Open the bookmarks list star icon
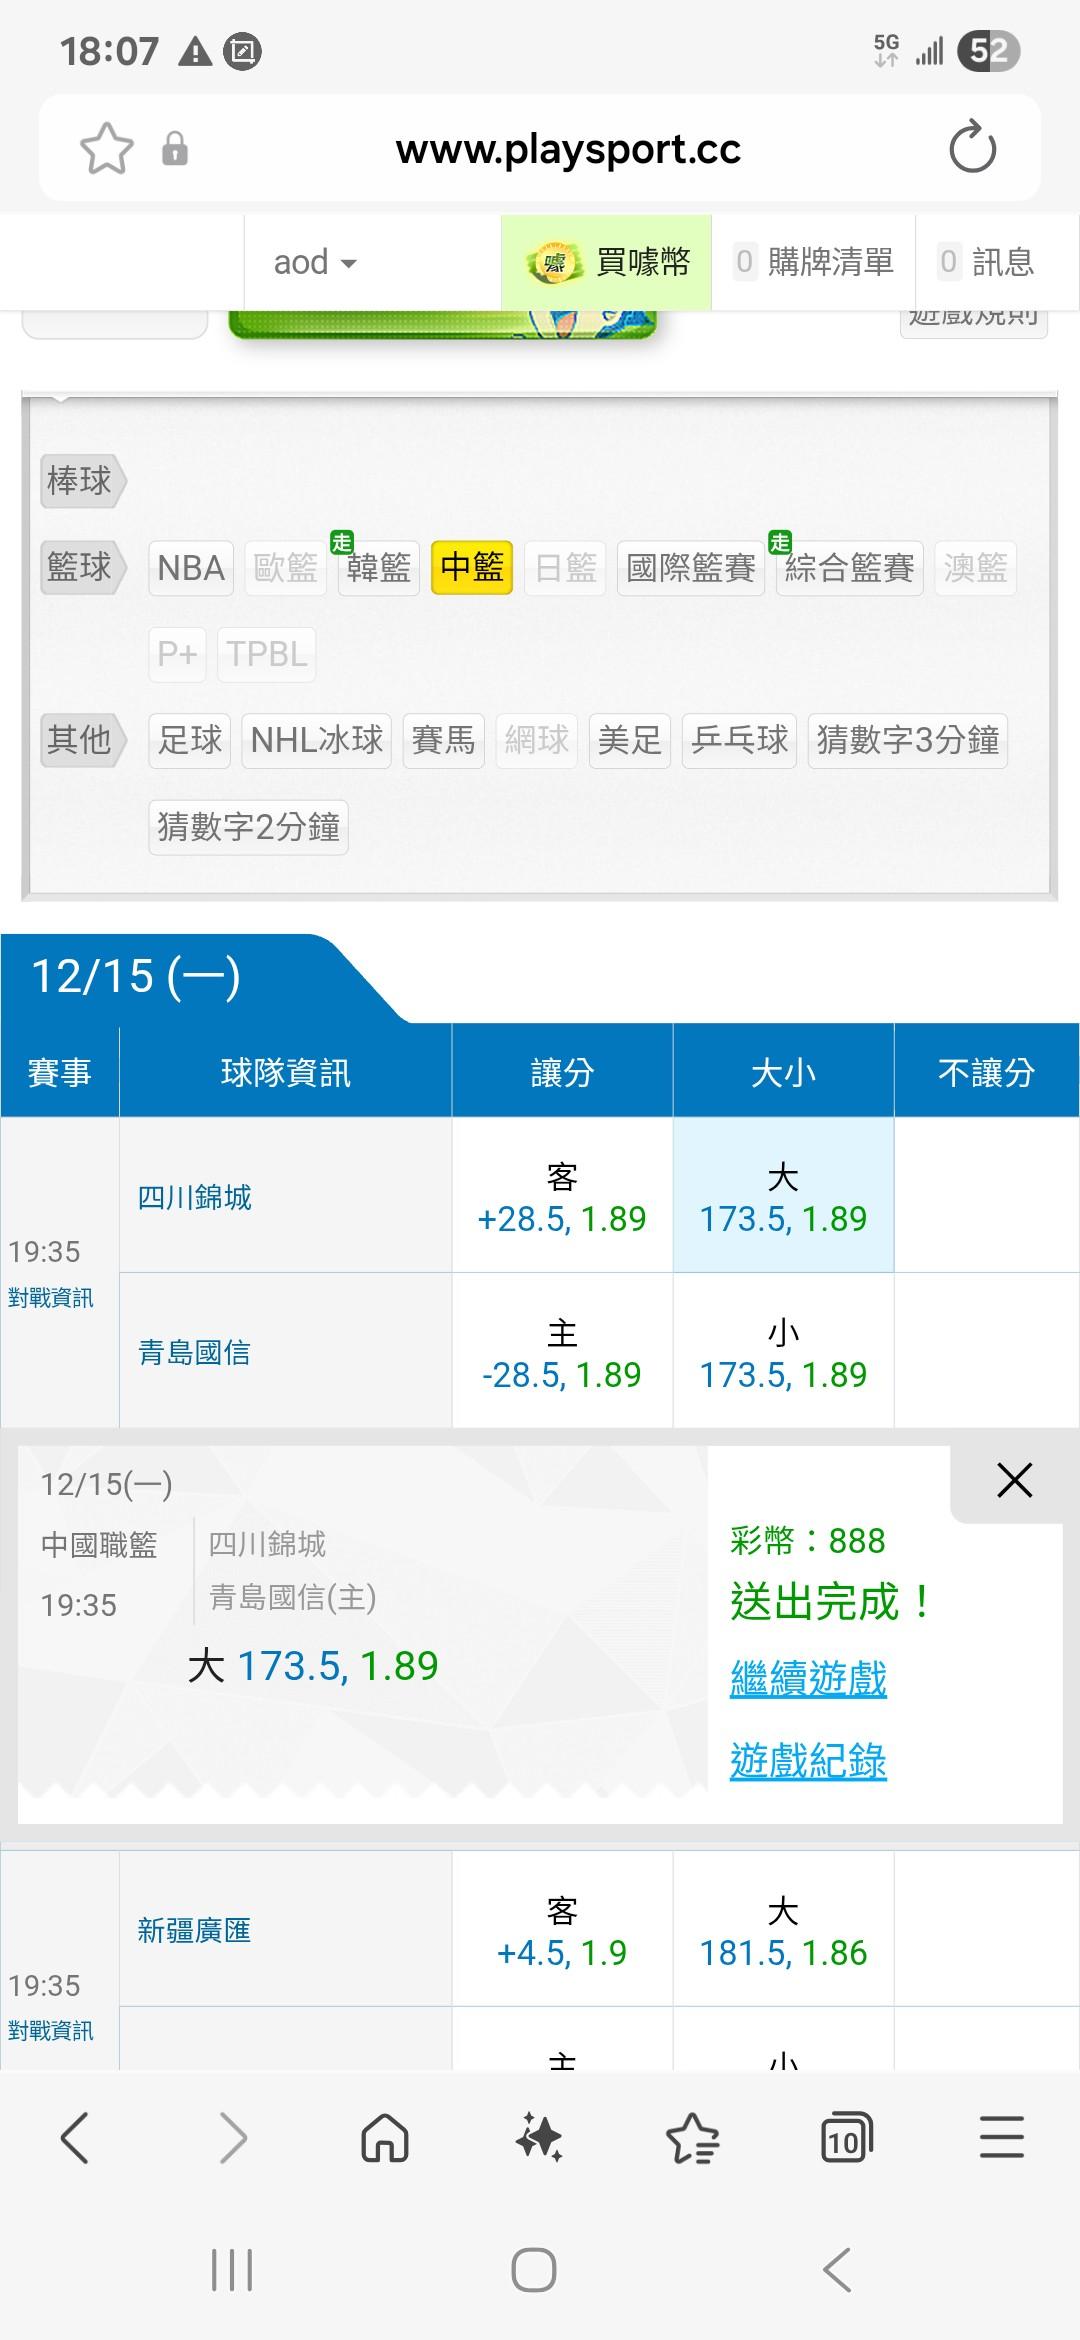This screenshot has height=2340, width=1080. tap(692, 2139)
